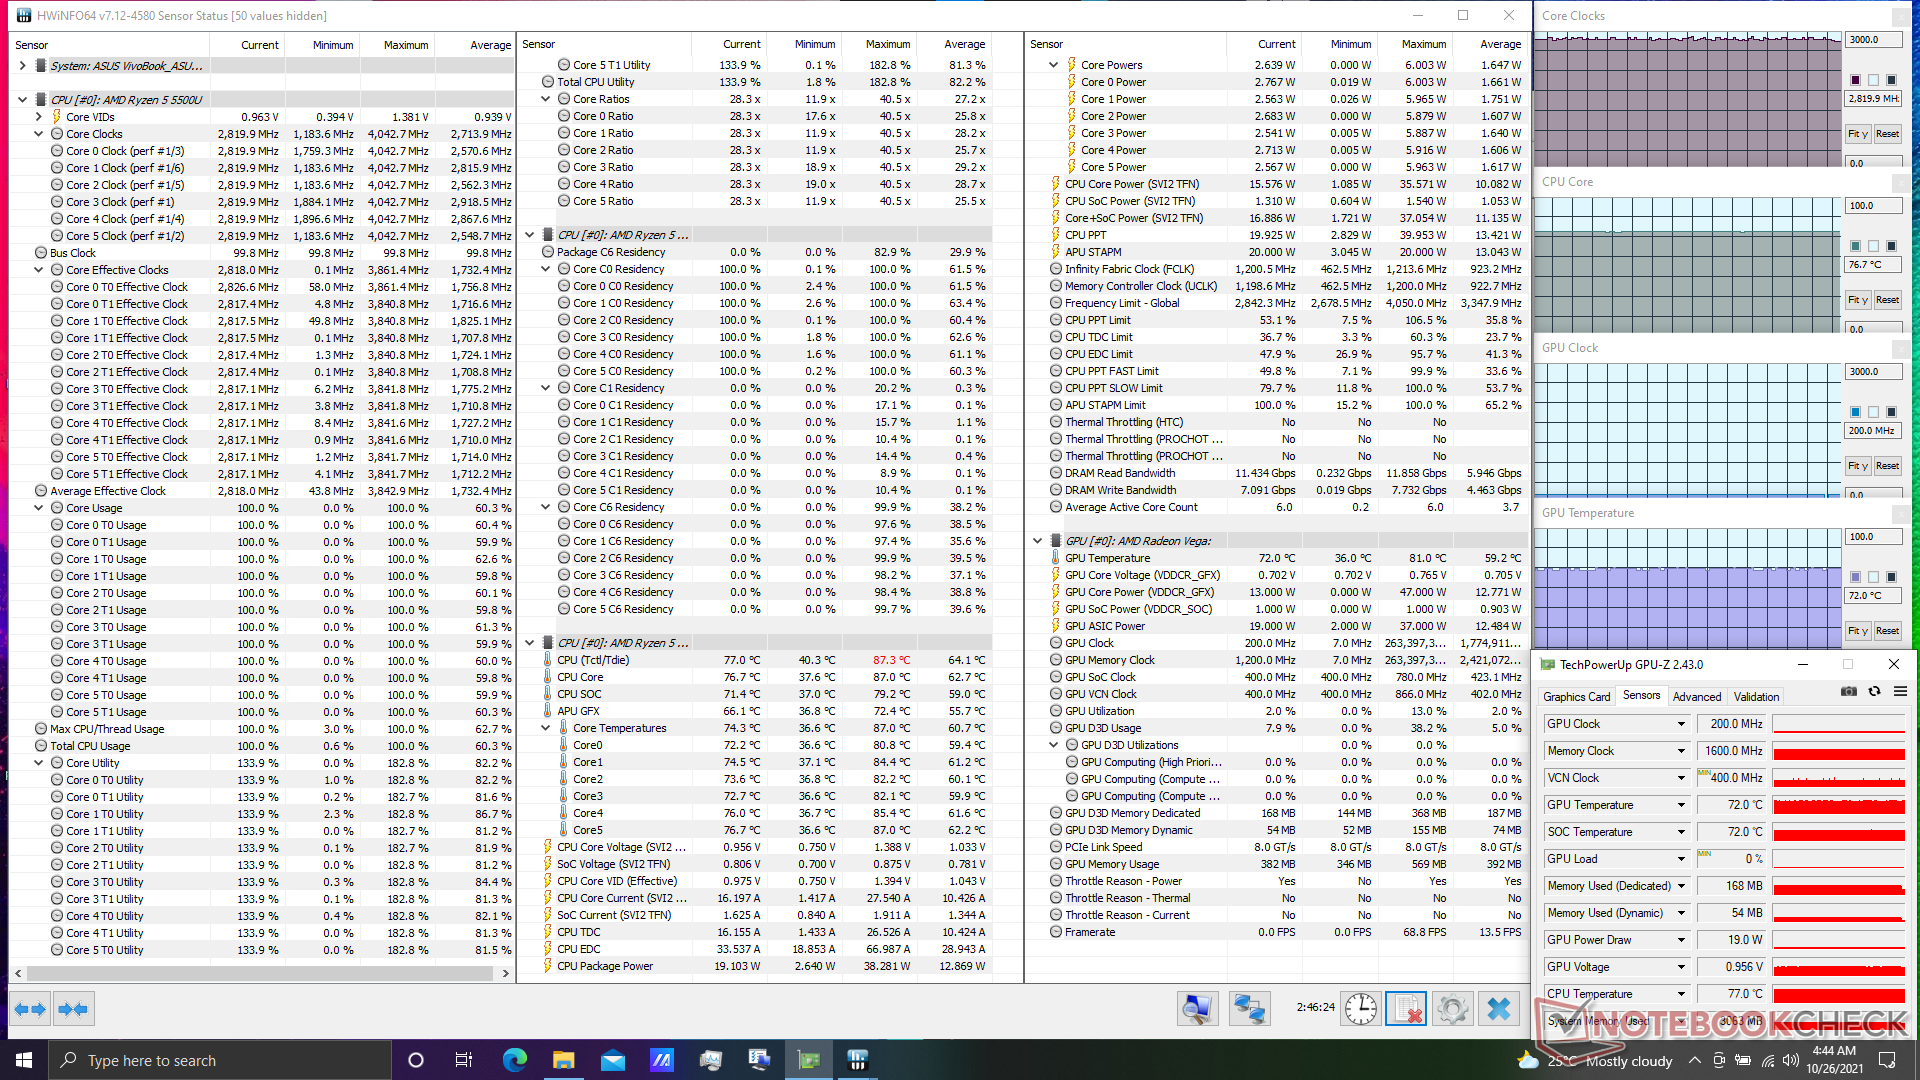Click Fit y in the CPU Core graph
The height and width of the screenshot is (1080, 1920).
[x=1858, y=300]
